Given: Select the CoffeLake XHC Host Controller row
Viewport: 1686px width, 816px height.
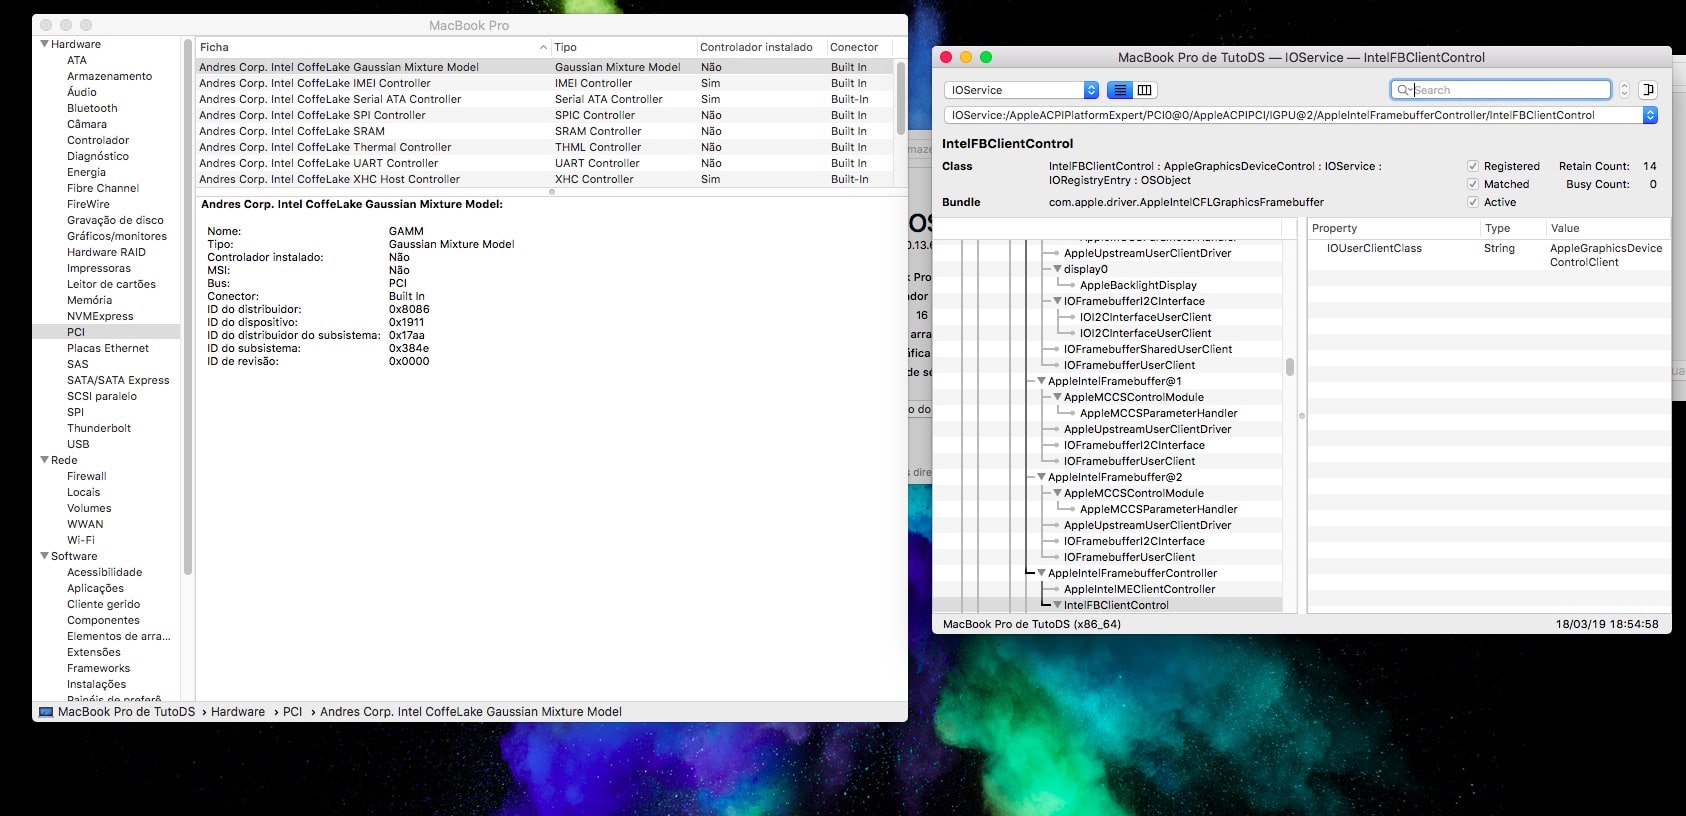Looking at the screenshot, I should click(544, 179).
